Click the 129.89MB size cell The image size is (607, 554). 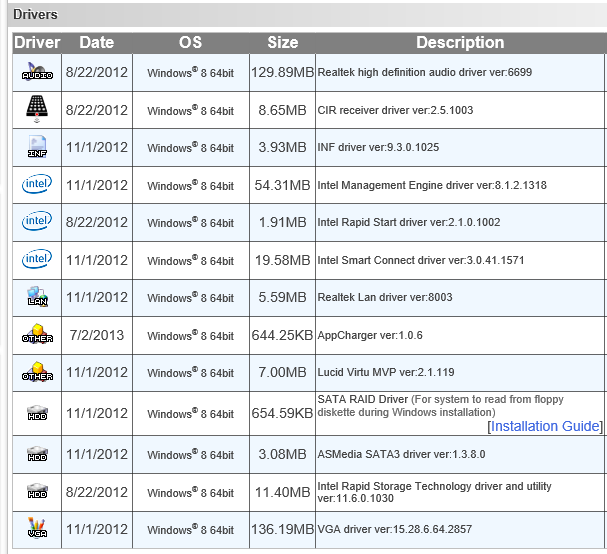(283, 72)
